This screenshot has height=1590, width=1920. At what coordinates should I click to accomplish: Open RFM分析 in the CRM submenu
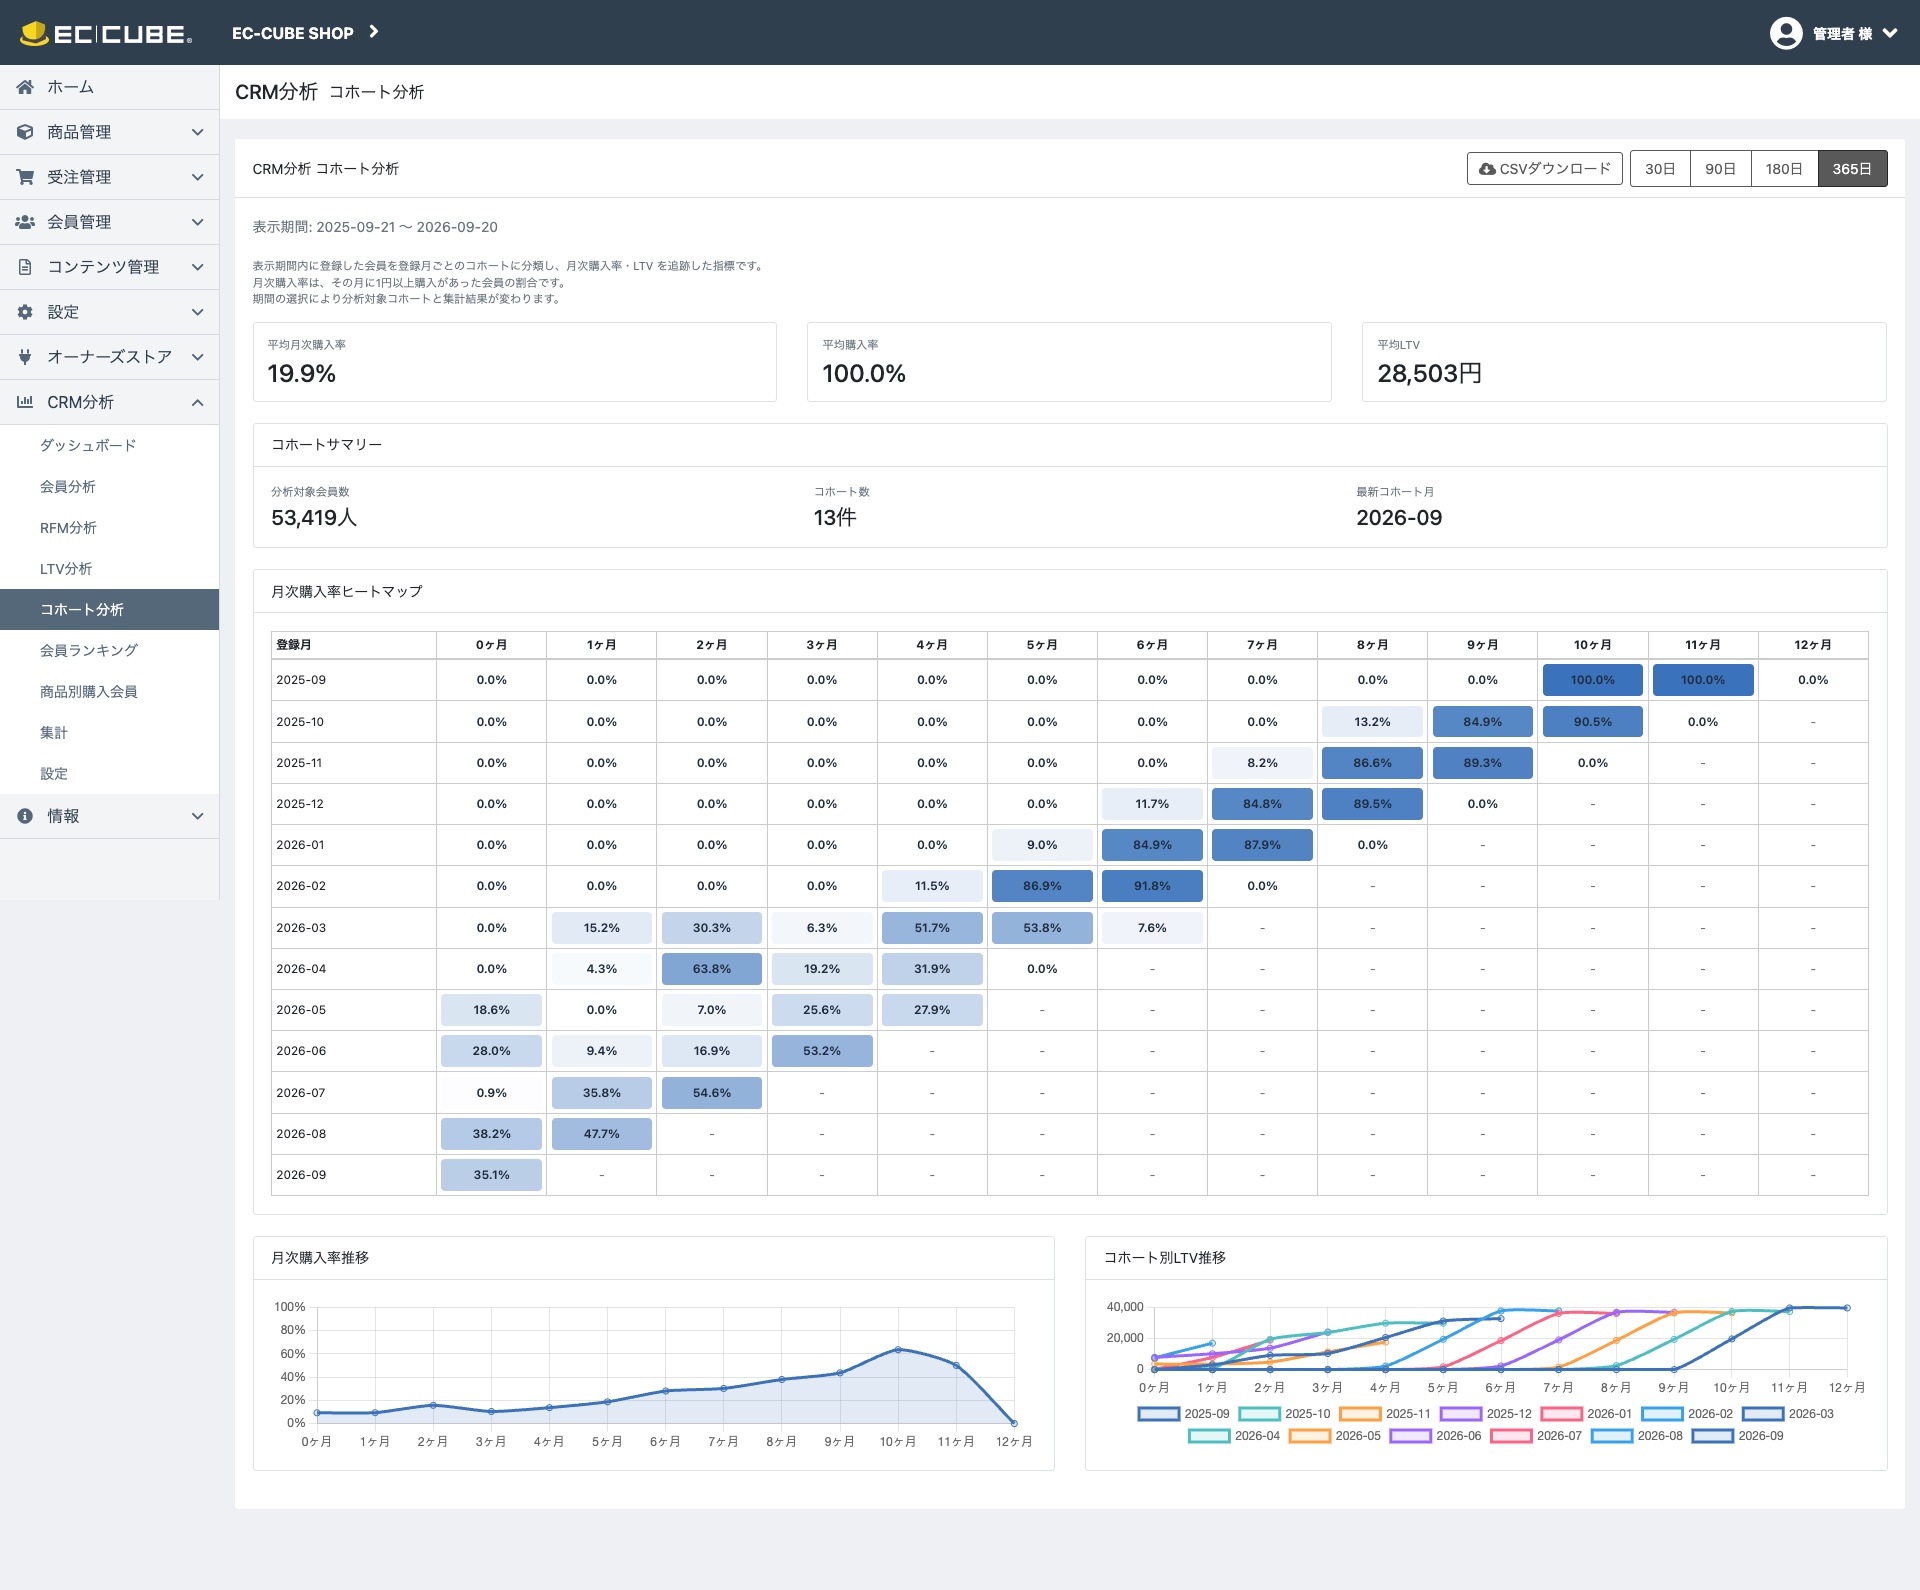coord(68,527)
